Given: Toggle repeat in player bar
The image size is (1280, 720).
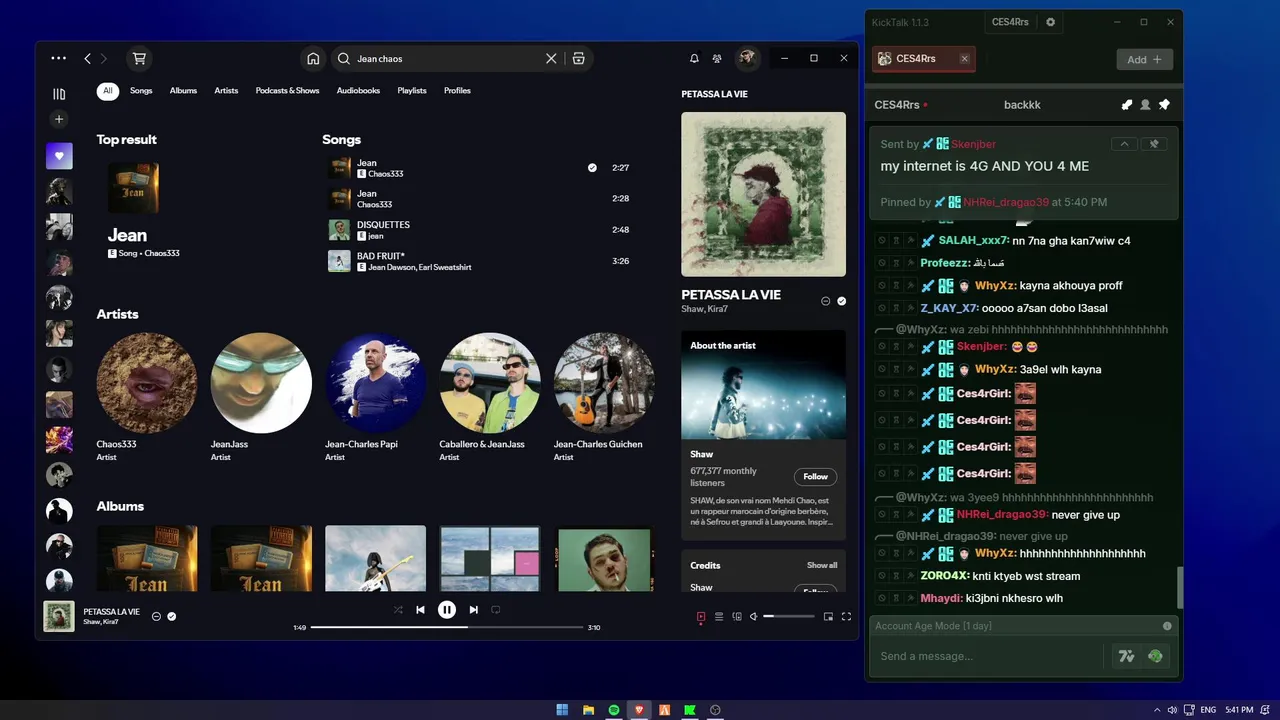Looking at the screenshot, I should pyautogui.click(x=495, y=609).
